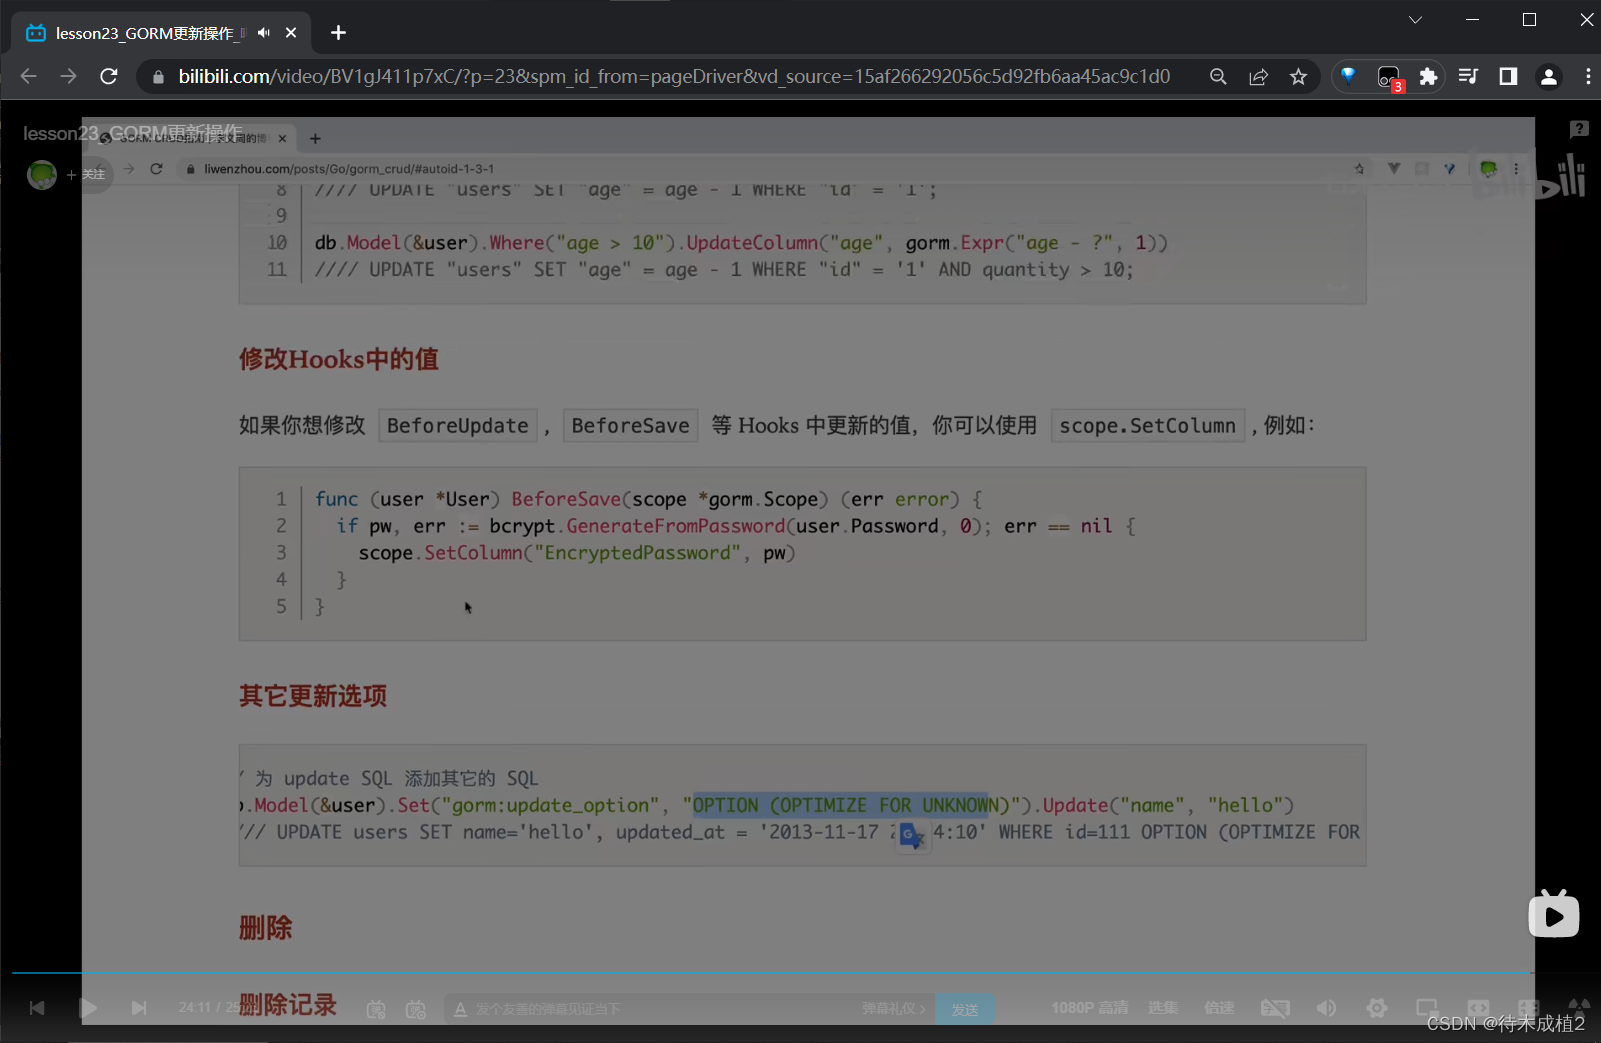Play the paused video
The width and height of the screenshot is (1601, 1043).
click(88, 1008)
